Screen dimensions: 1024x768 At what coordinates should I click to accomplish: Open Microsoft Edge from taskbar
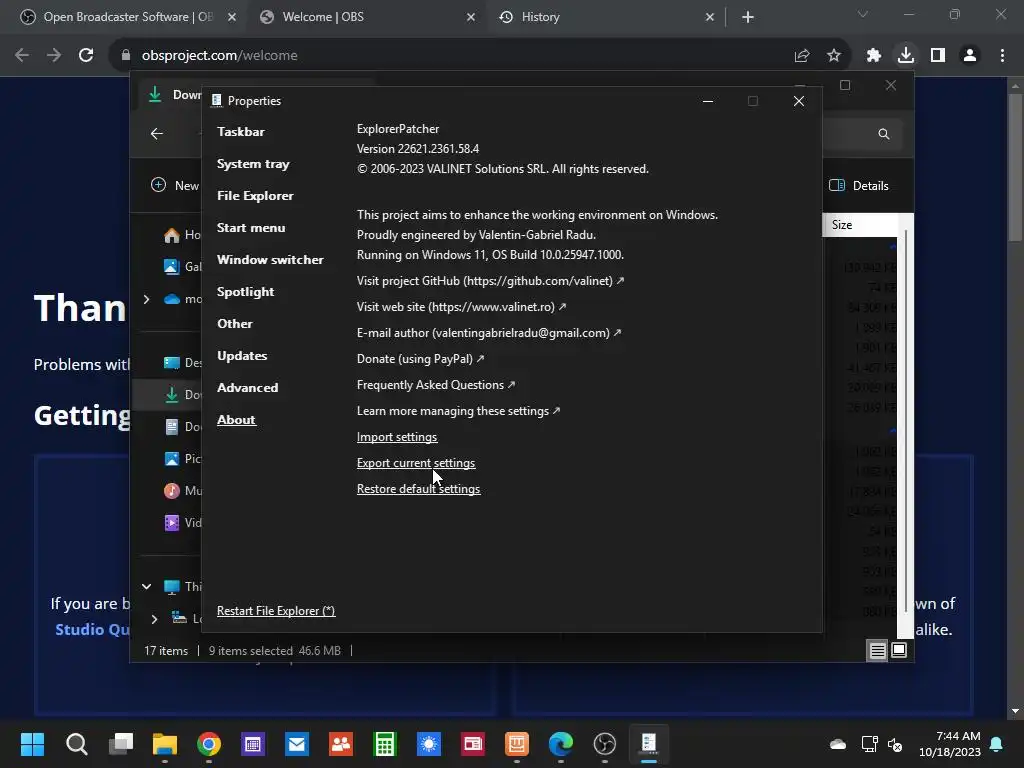click(561, 744)
